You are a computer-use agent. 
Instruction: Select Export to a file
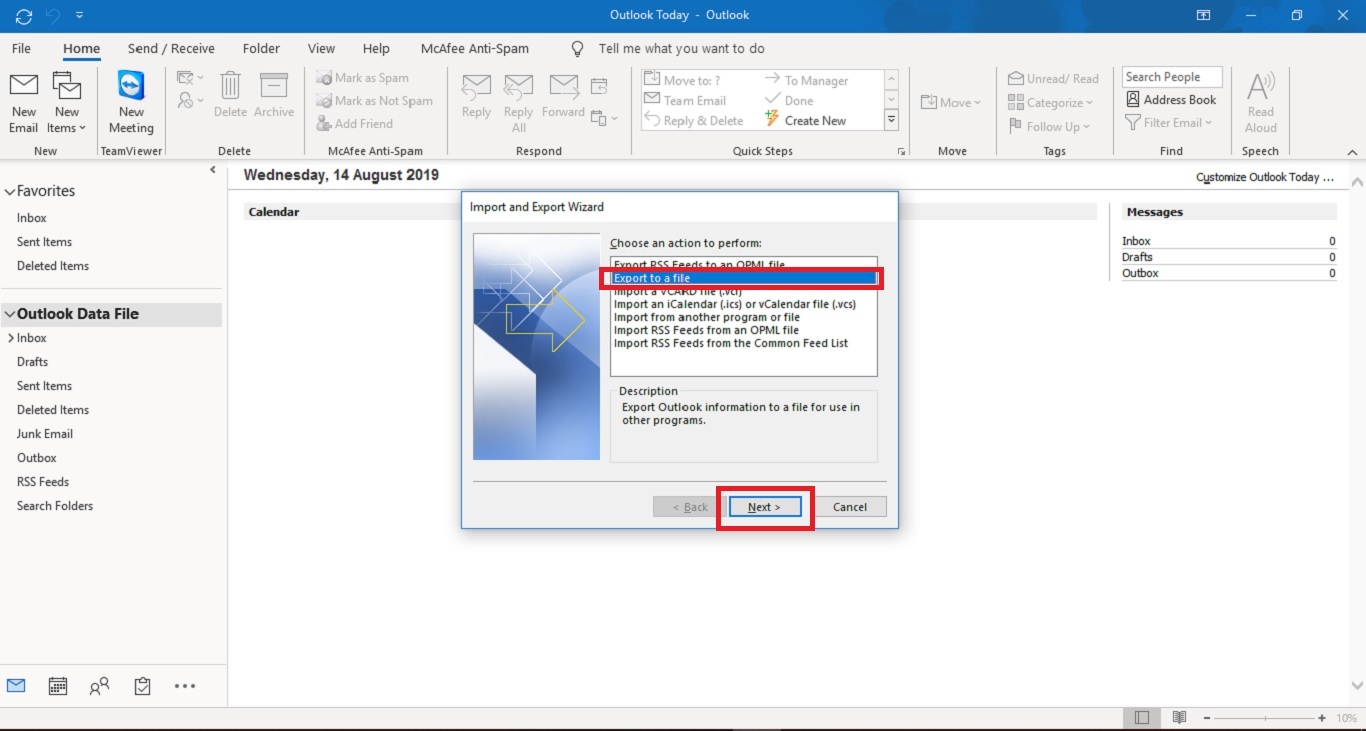pos(743,278)
